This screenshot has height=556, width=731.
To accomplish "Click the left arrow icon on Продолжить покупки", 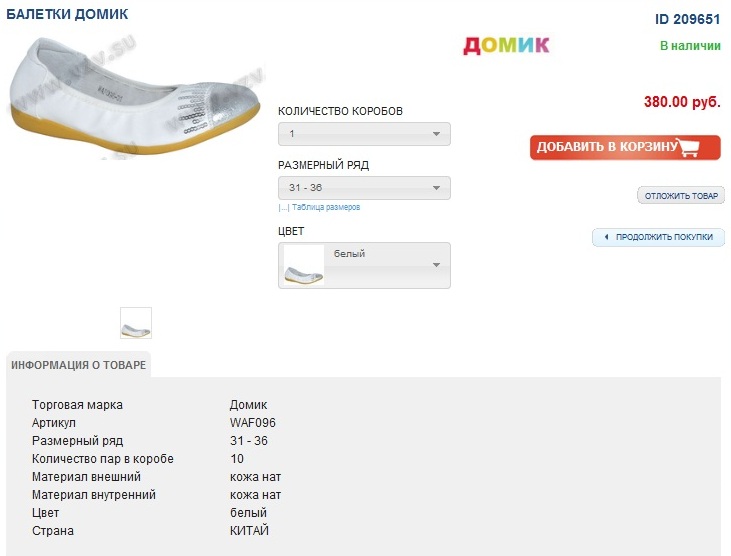I will (x=606, y=237).
